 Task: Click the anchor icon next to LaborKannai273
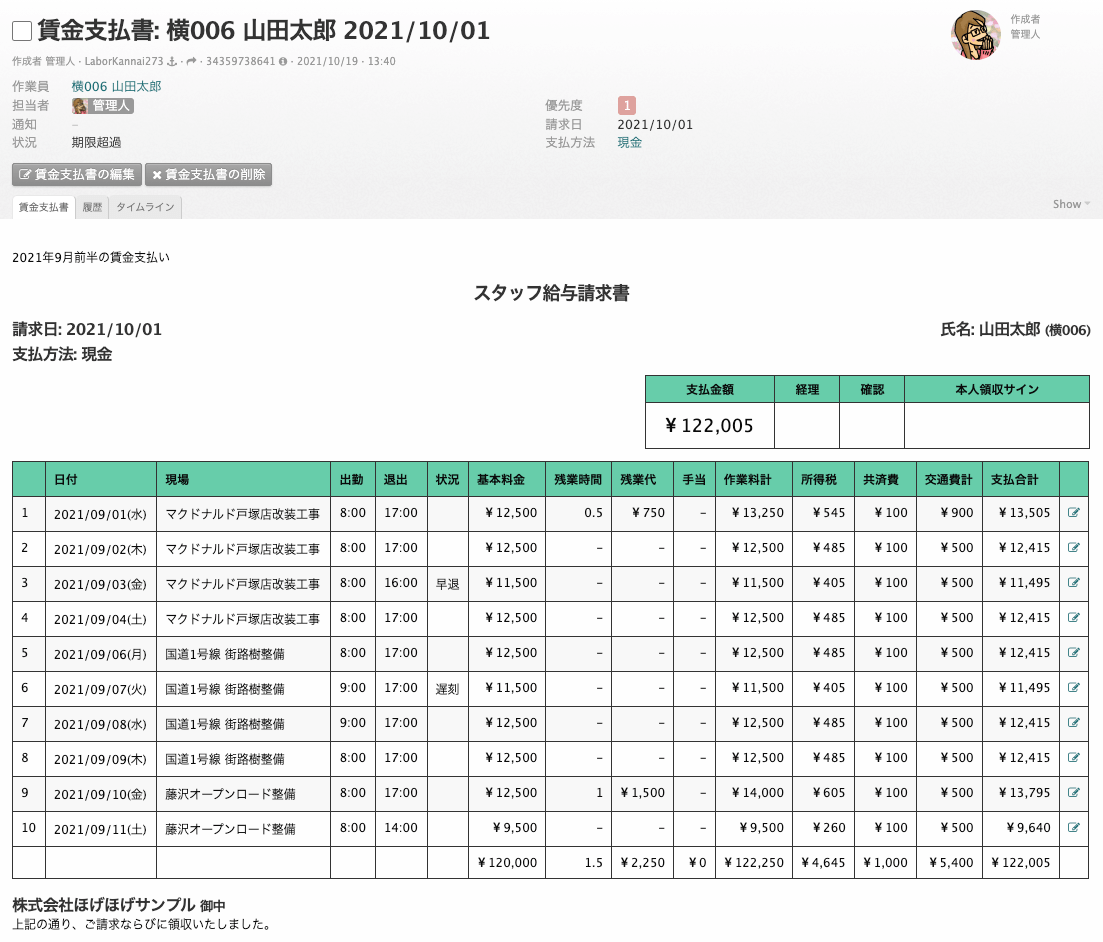[171, 61]
